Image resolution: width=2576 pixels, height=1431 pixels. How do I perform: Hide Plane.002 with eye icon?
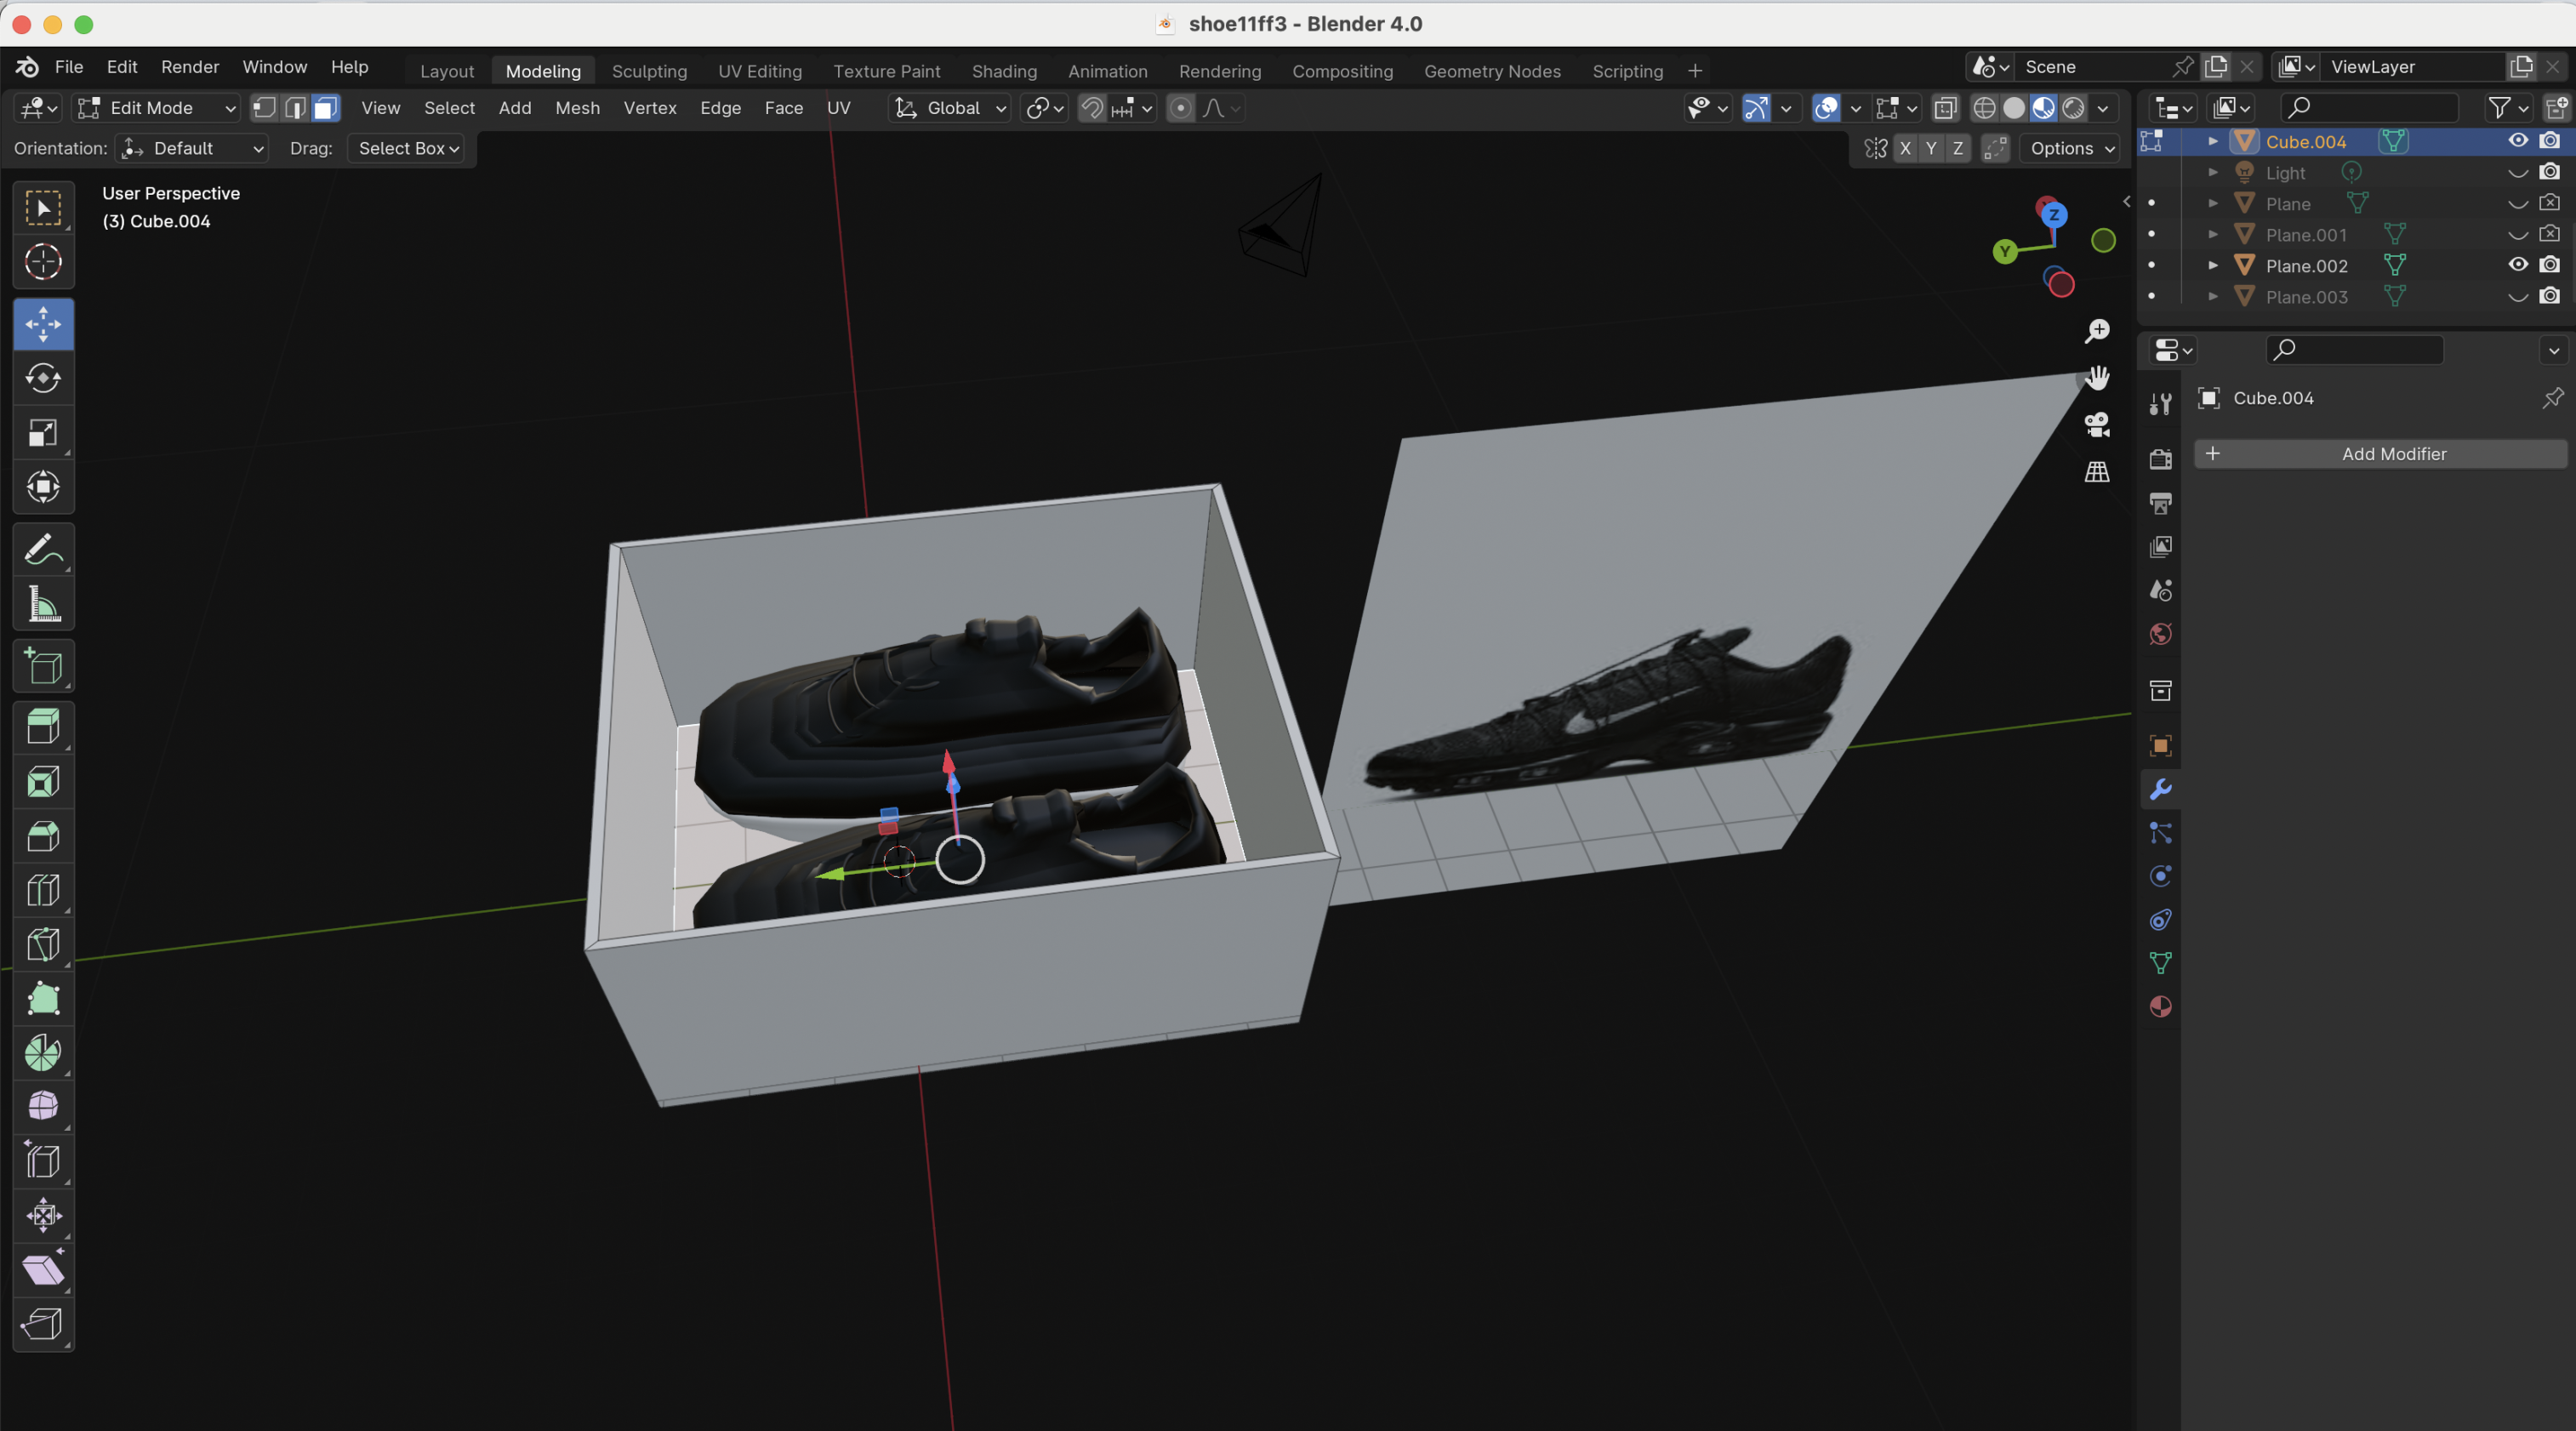[2518, 265]
